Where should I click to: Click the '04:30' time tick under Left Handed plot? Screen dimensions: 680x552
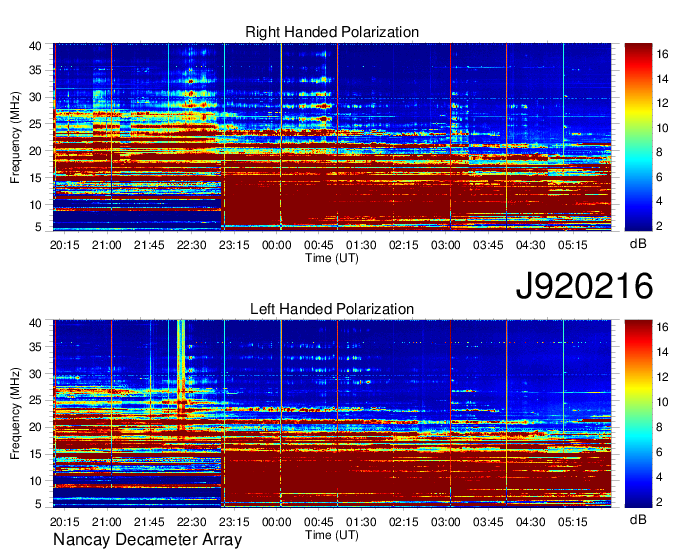point(531,522)
